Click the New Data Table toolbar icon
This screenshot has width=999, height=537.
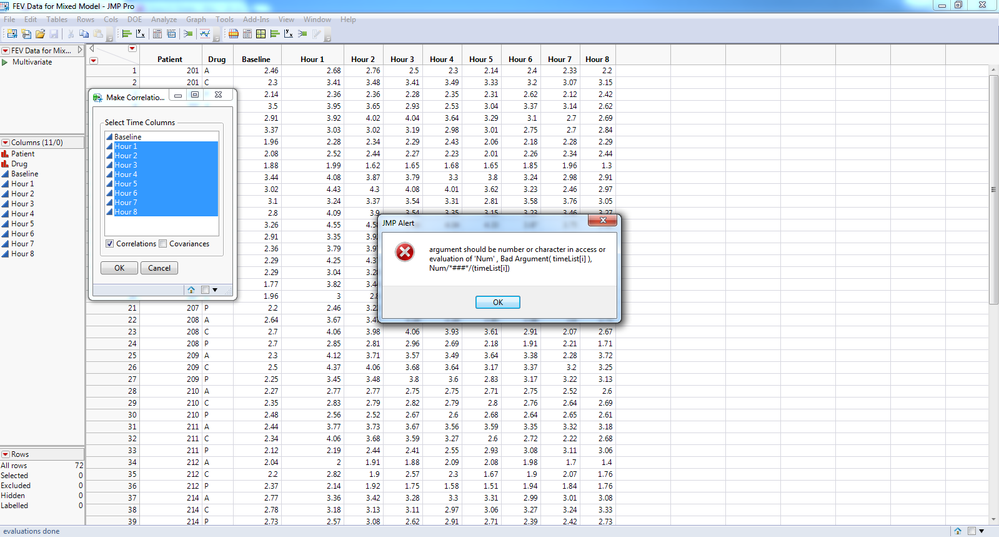pyautogui.click(x=12, y=34)
